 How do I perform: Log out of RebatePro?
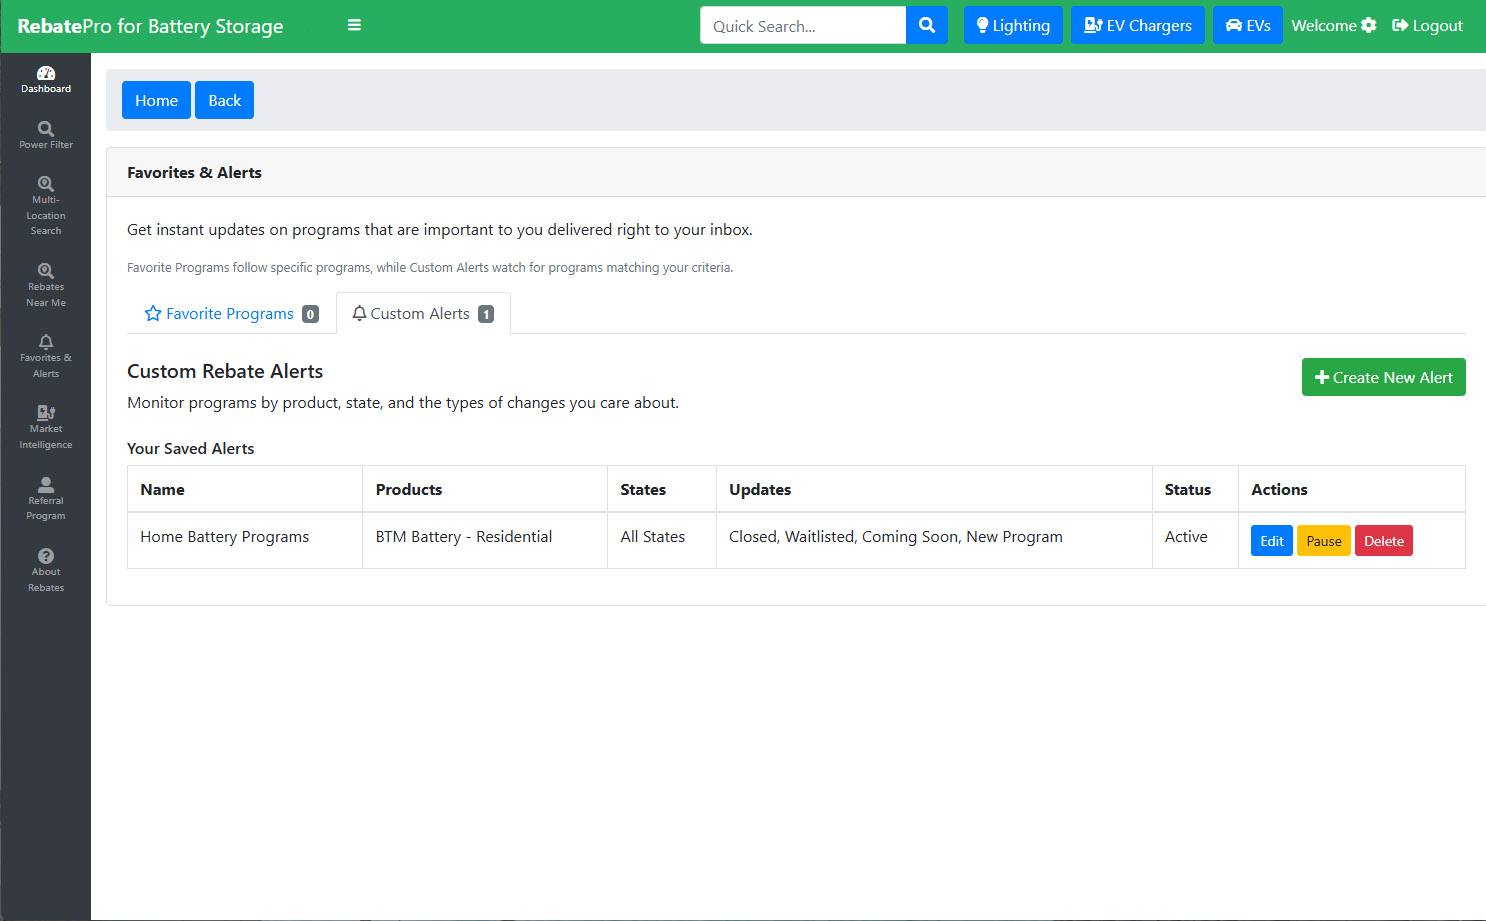click(1427, 25)
